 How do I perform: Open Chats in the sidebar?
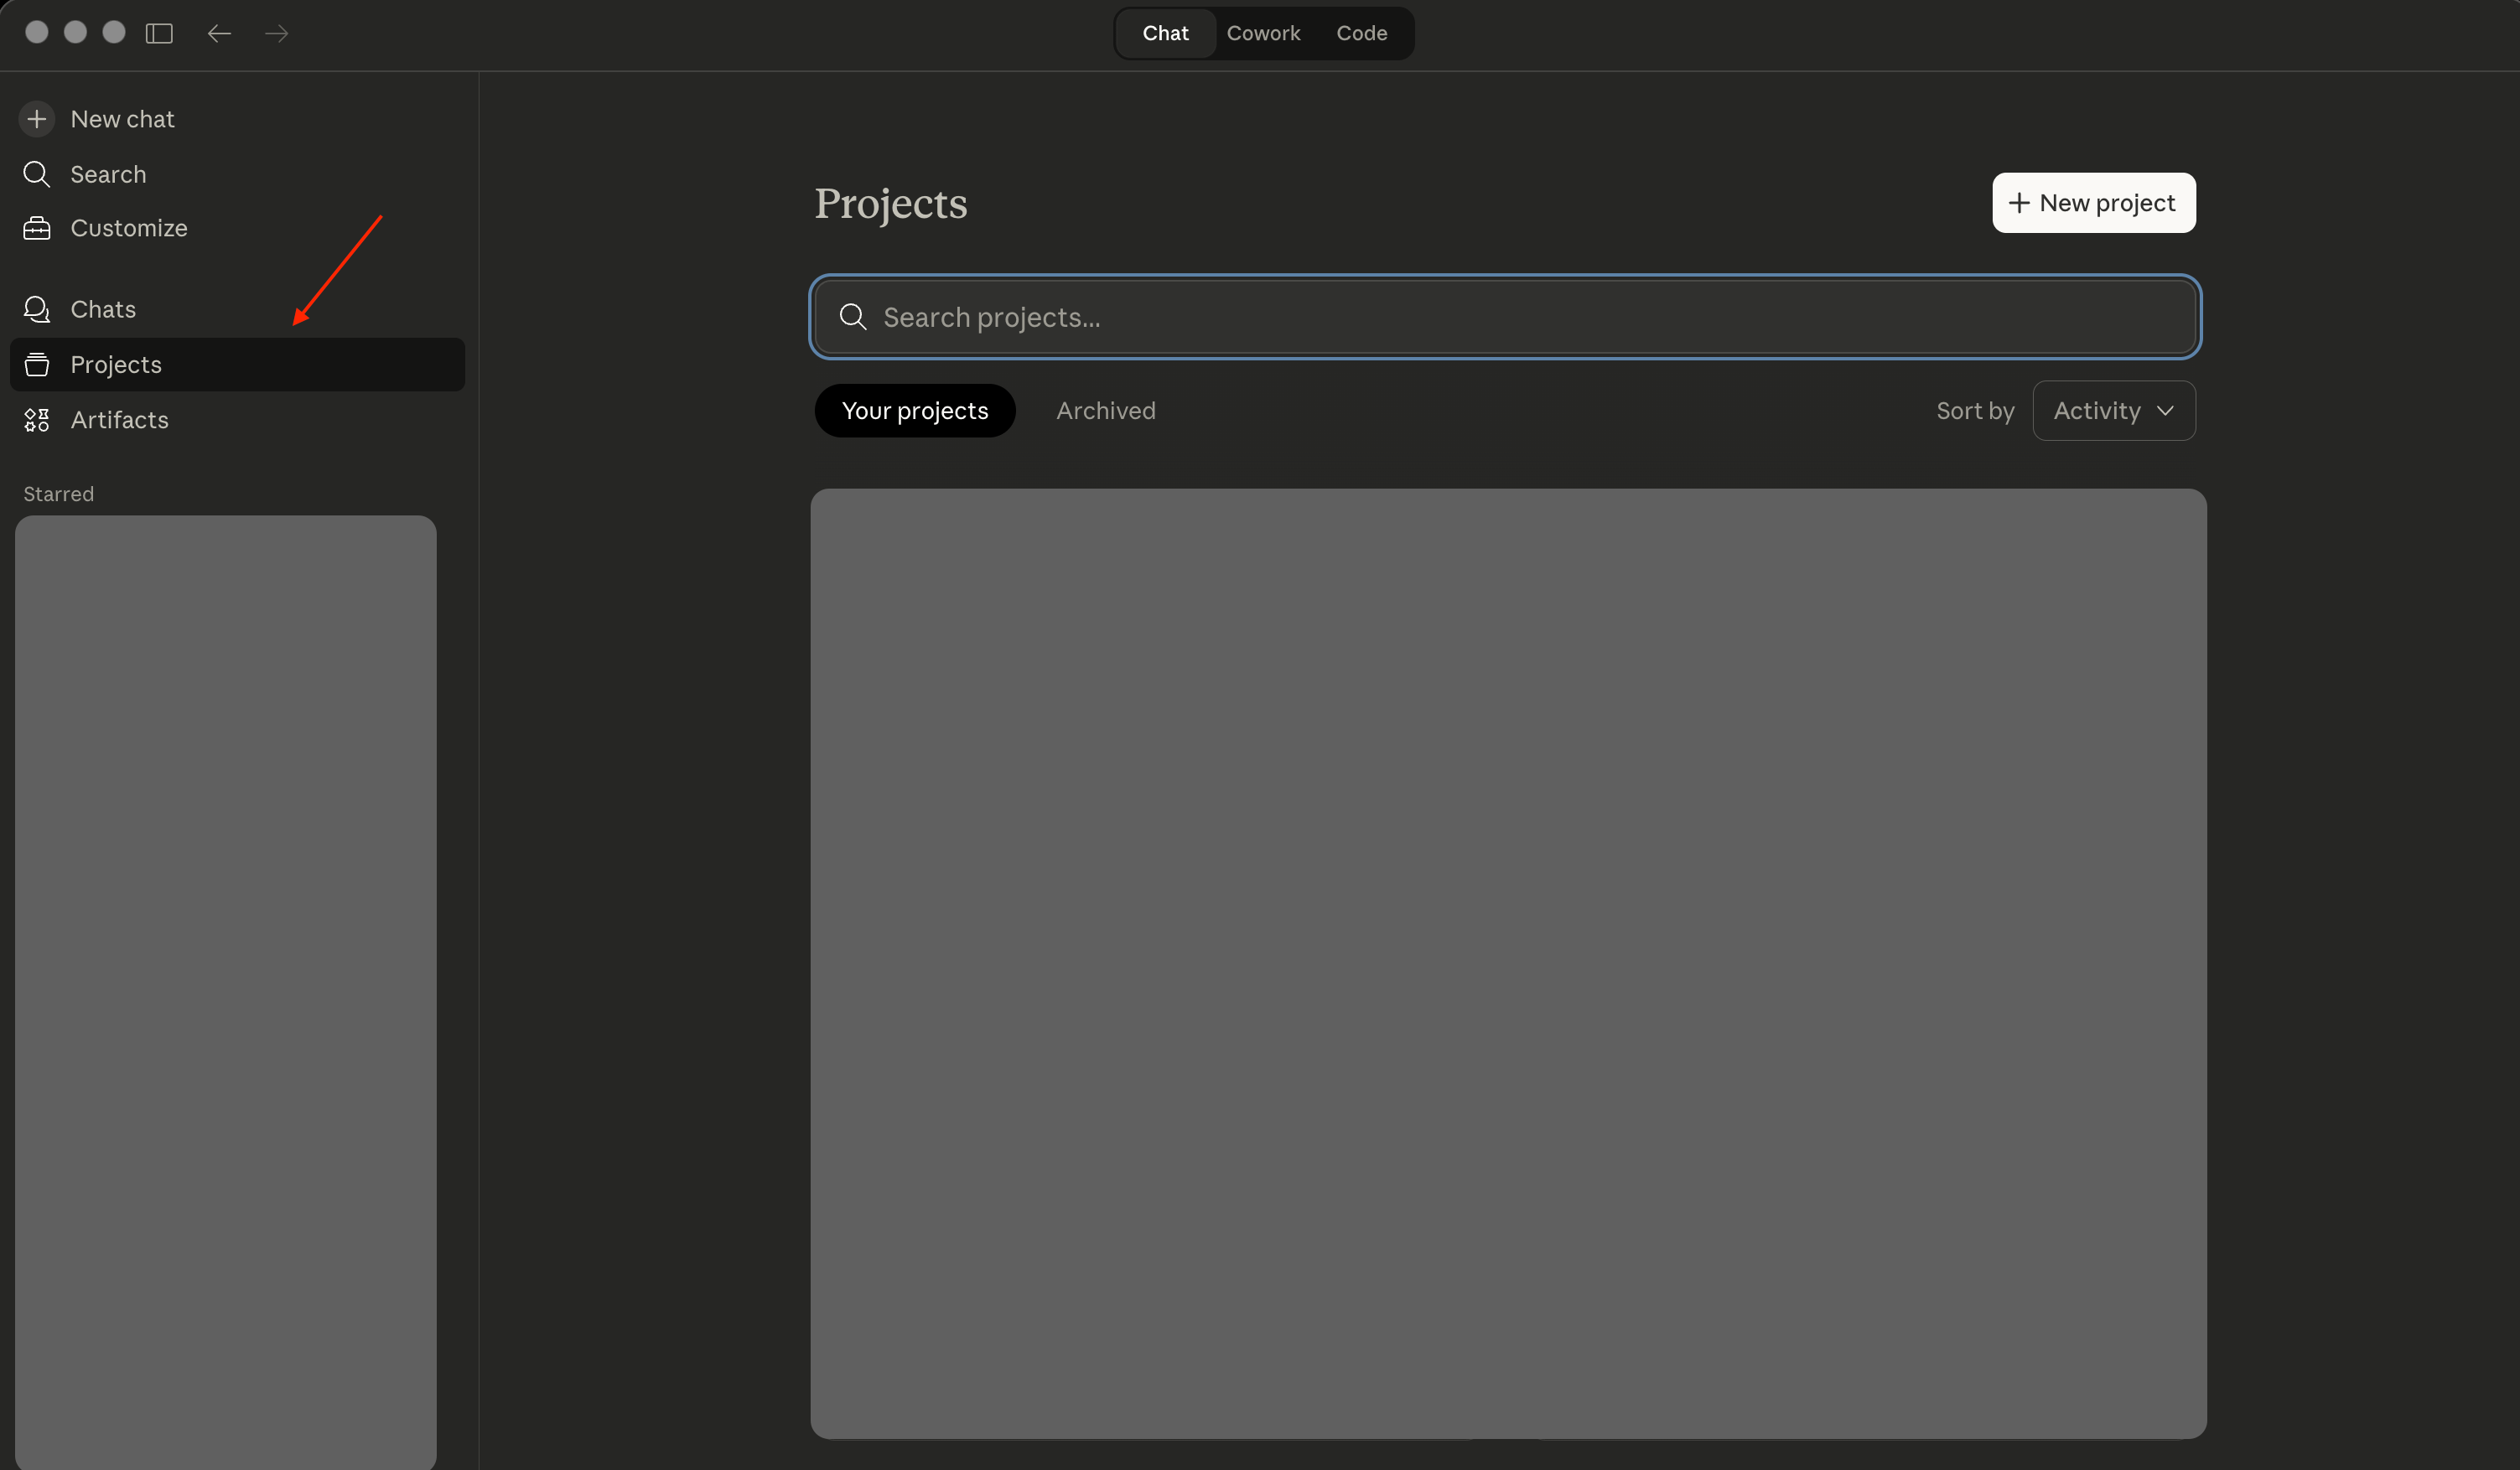237,309
